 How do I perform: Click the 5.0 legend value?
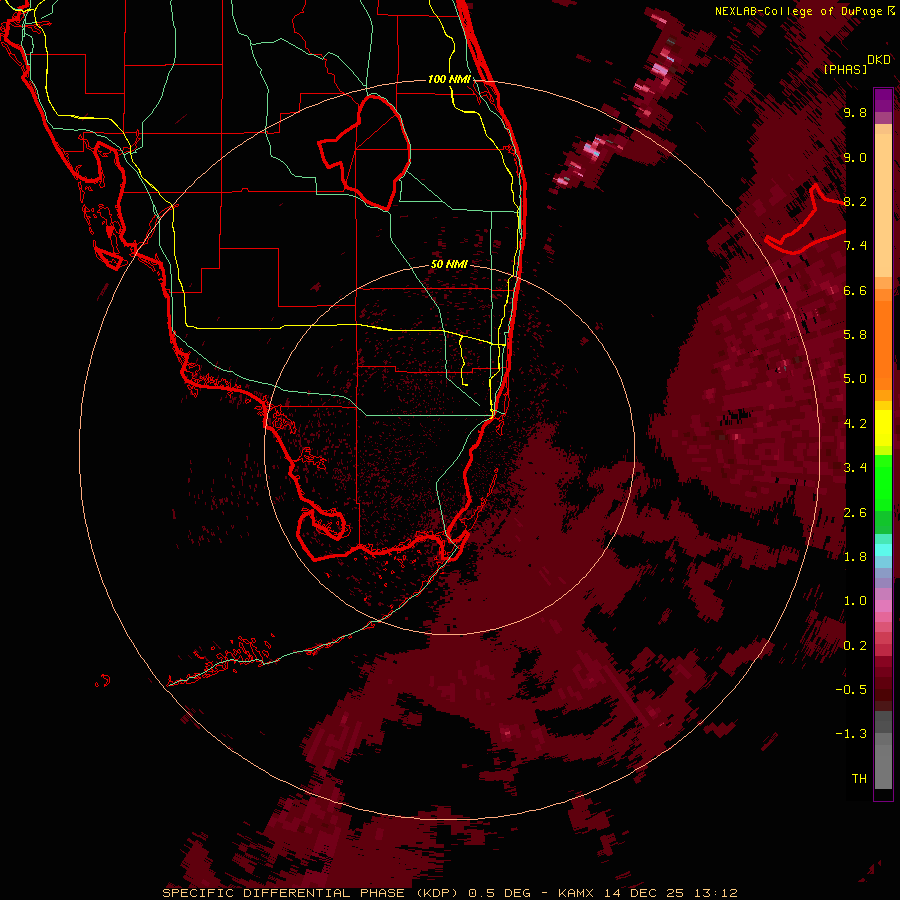(855, 379)
